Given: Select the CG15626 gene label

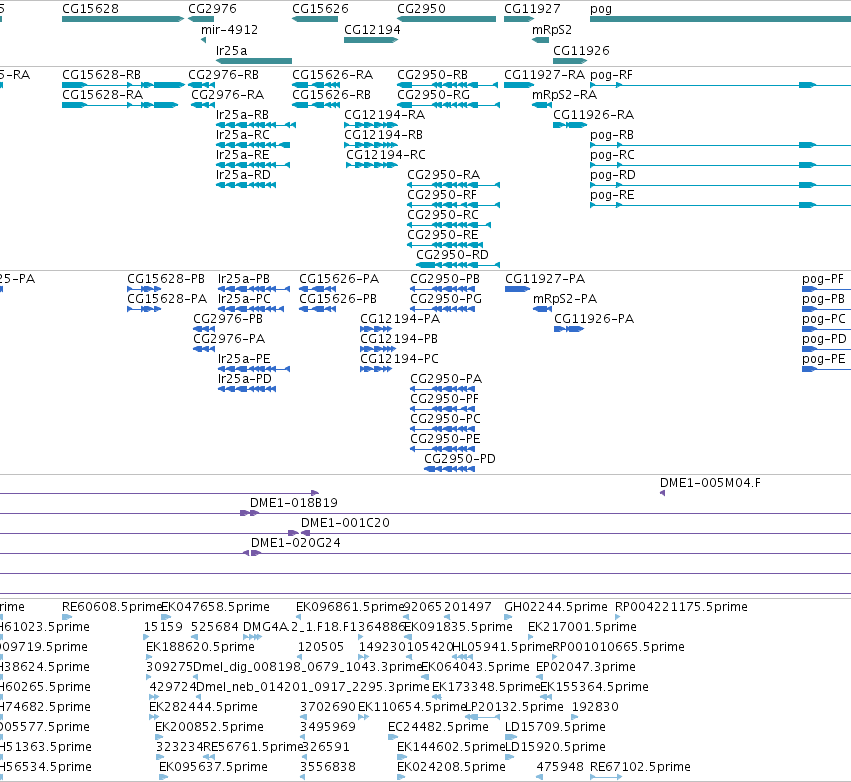Looking at the screenshot, I should [320, 9].
